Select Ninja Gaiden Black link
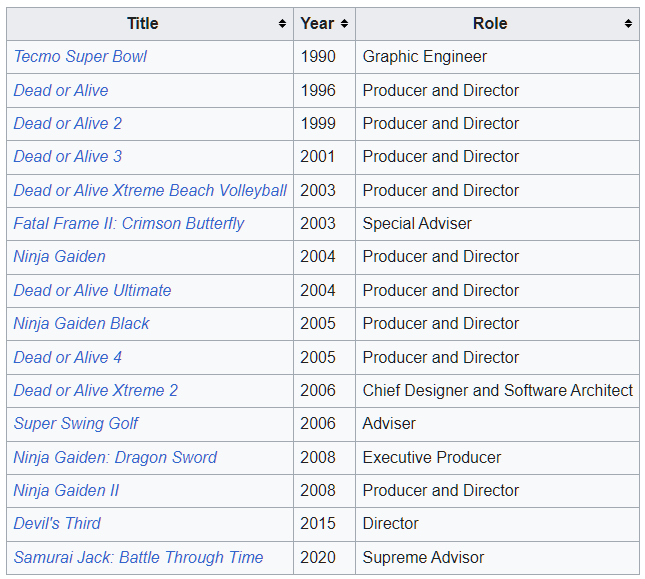The width and height of the screenshot is (645, 579). click(81, 324)
